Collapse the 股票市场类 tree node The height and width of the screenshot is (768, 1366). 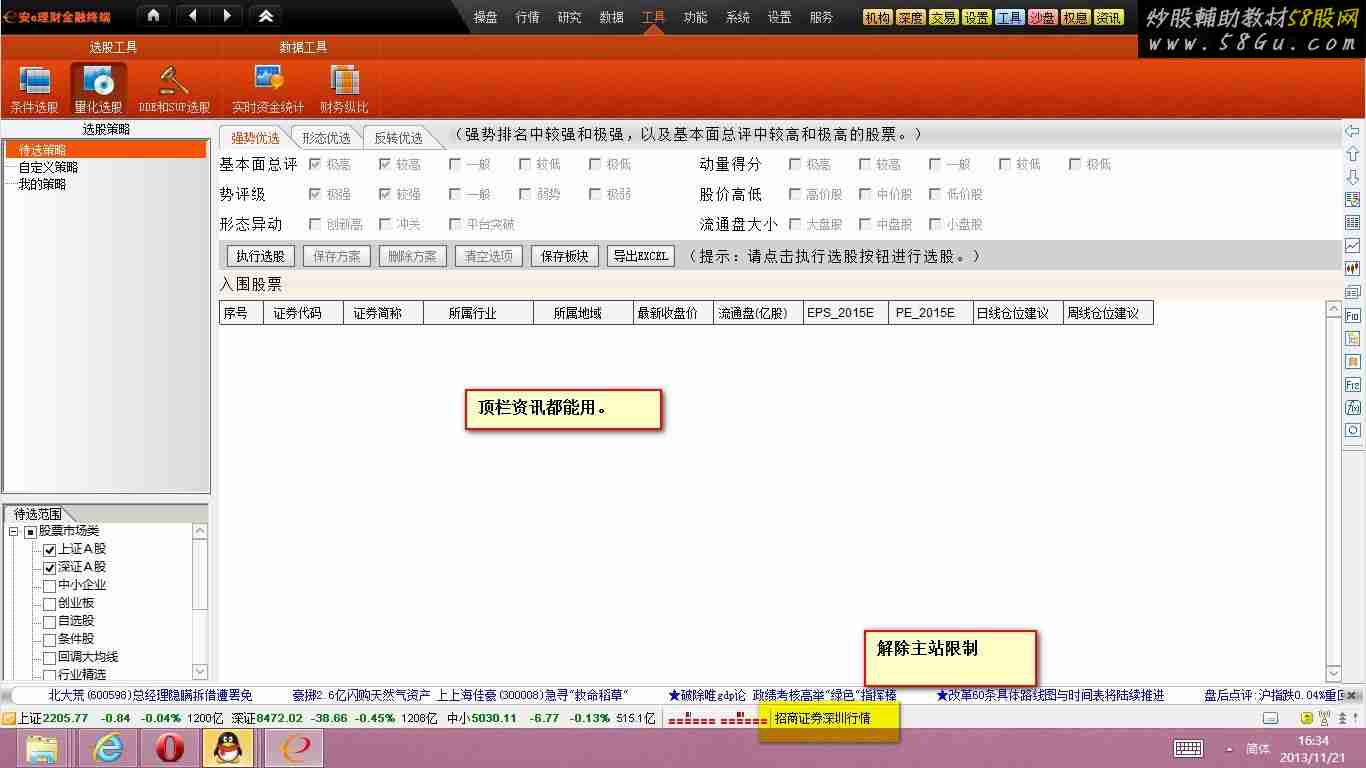[x=14, y=532]
